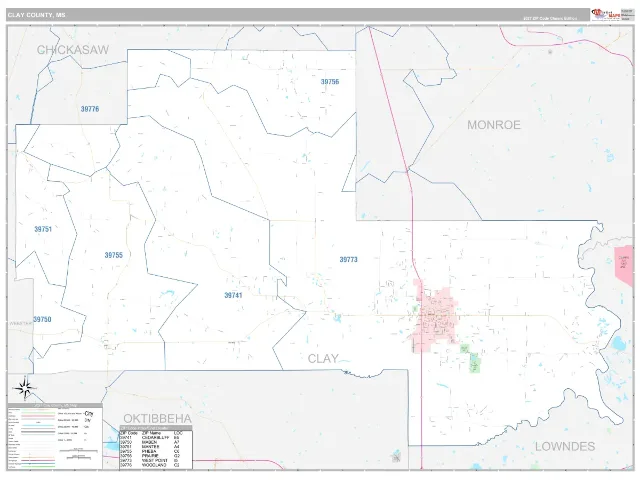Click the 'CLAY COUNTY, MS' title

(x=36, y=15)
